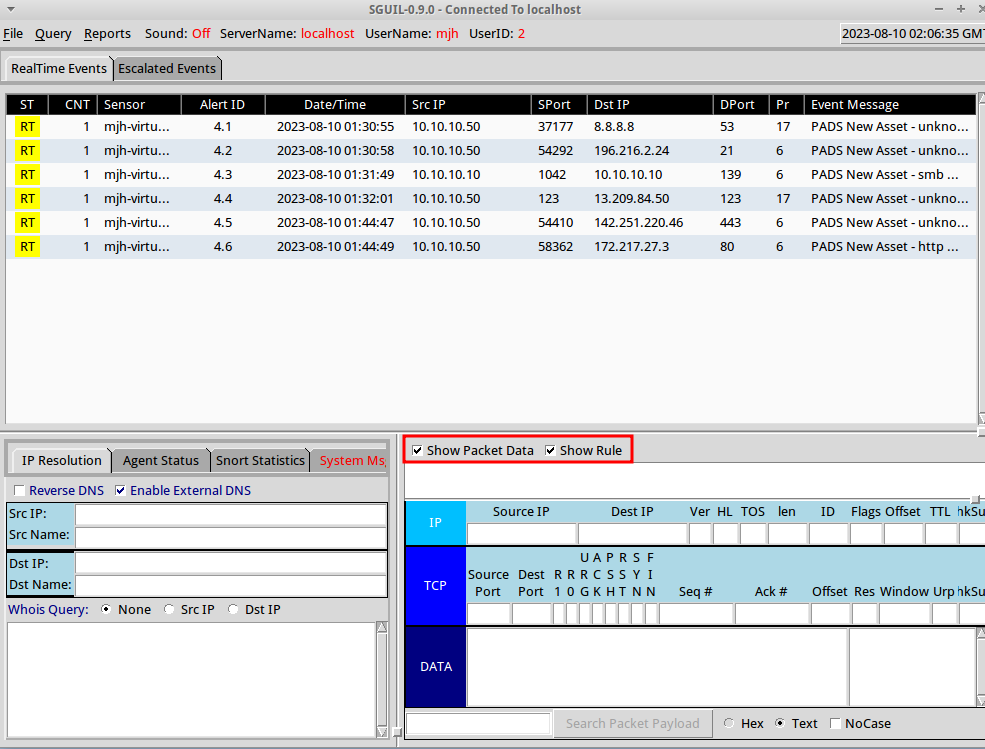Click the GMT clock display
Viewport: 985px width, 749px height.
(x=913, y=34)
